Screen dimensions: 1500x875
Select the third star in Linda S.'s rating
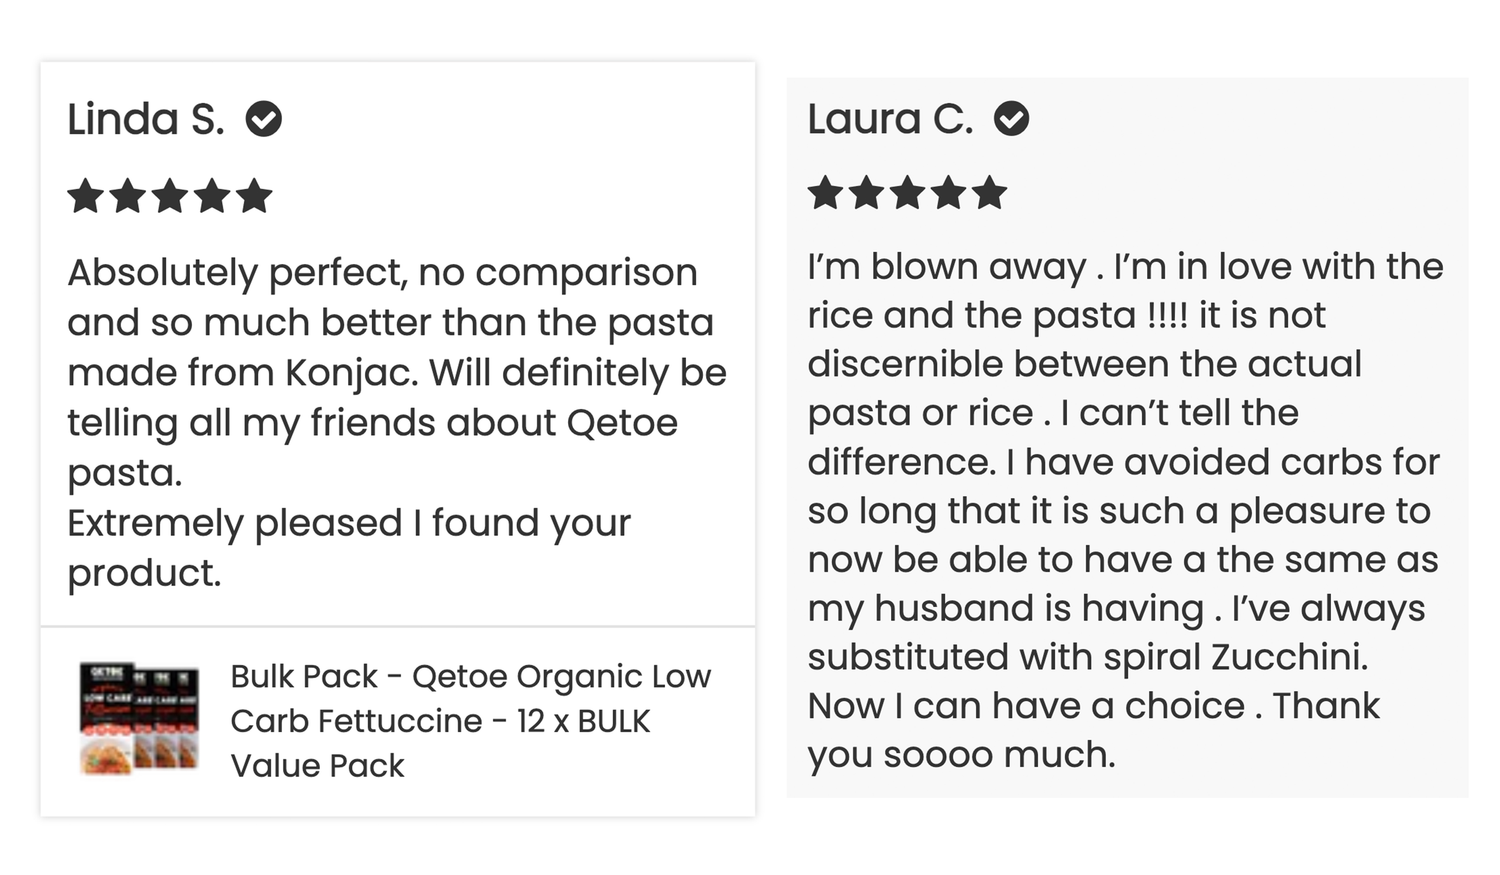(170, 196)
